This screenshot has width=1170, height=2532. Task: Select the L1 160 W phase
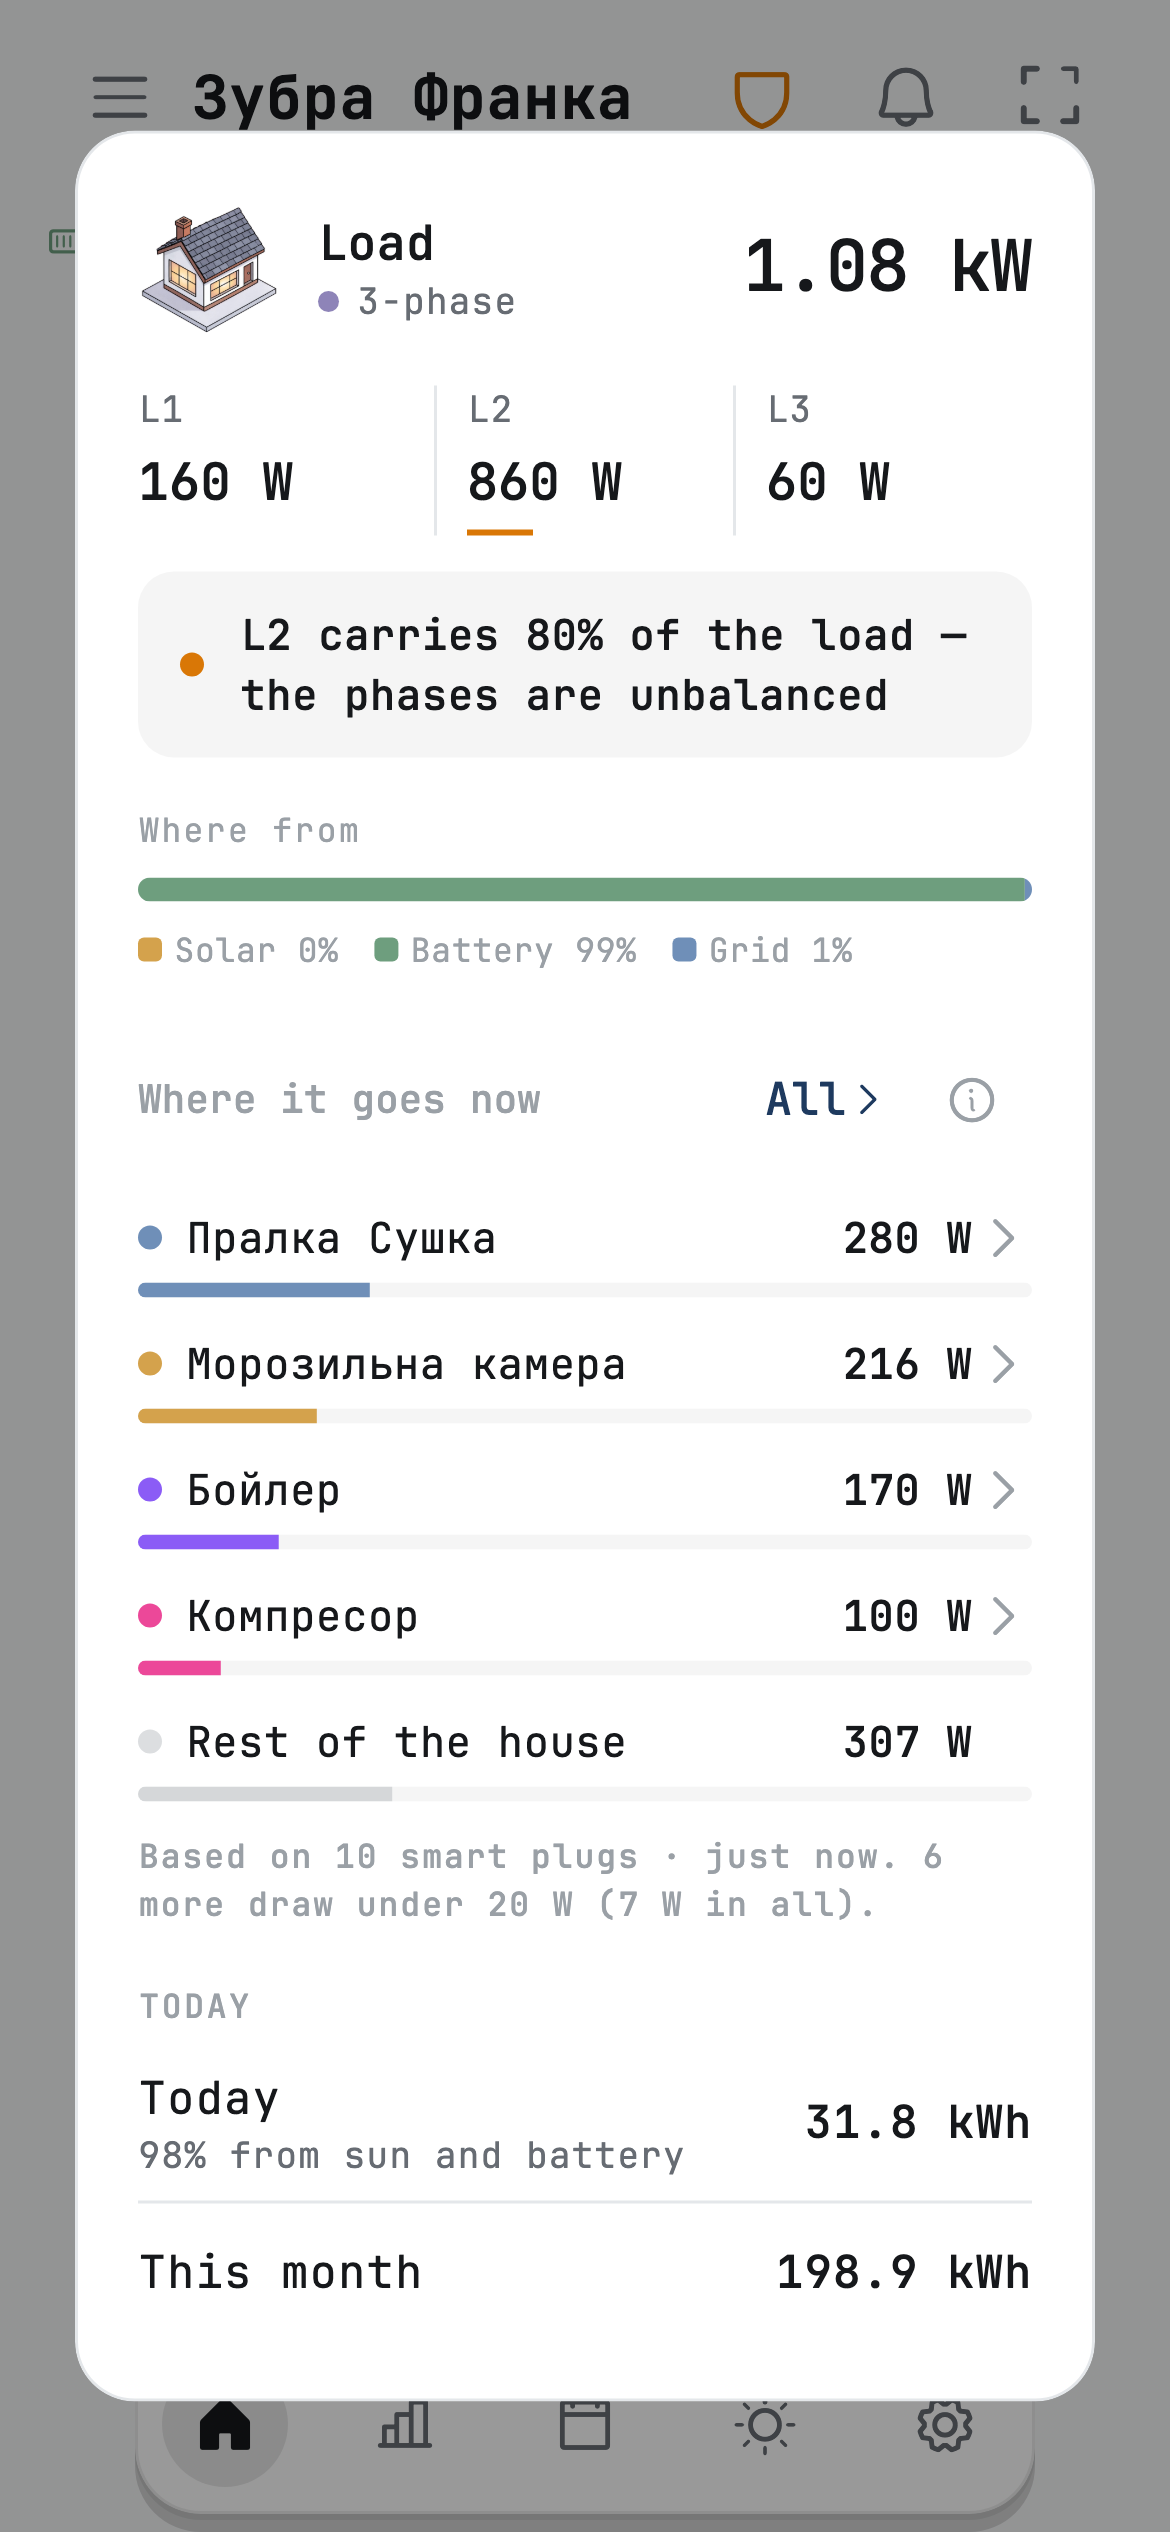[x=285, y=460]
